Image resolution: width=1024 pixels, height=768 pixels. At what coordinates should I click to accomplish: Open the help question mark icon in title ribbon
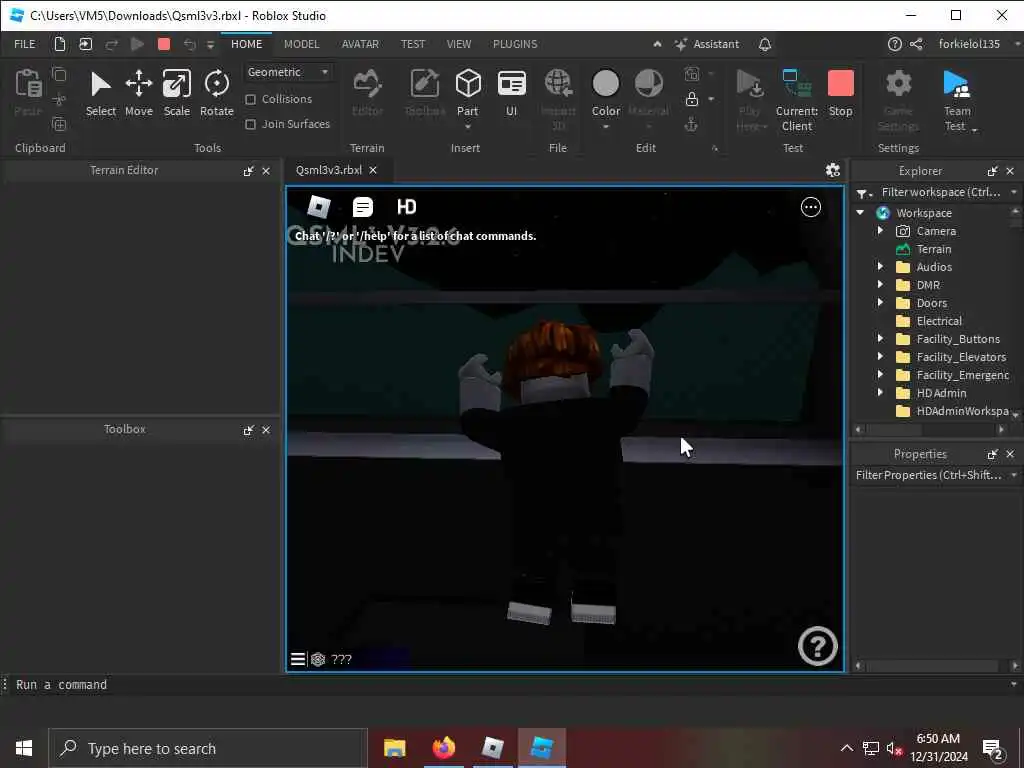[895, 44]
